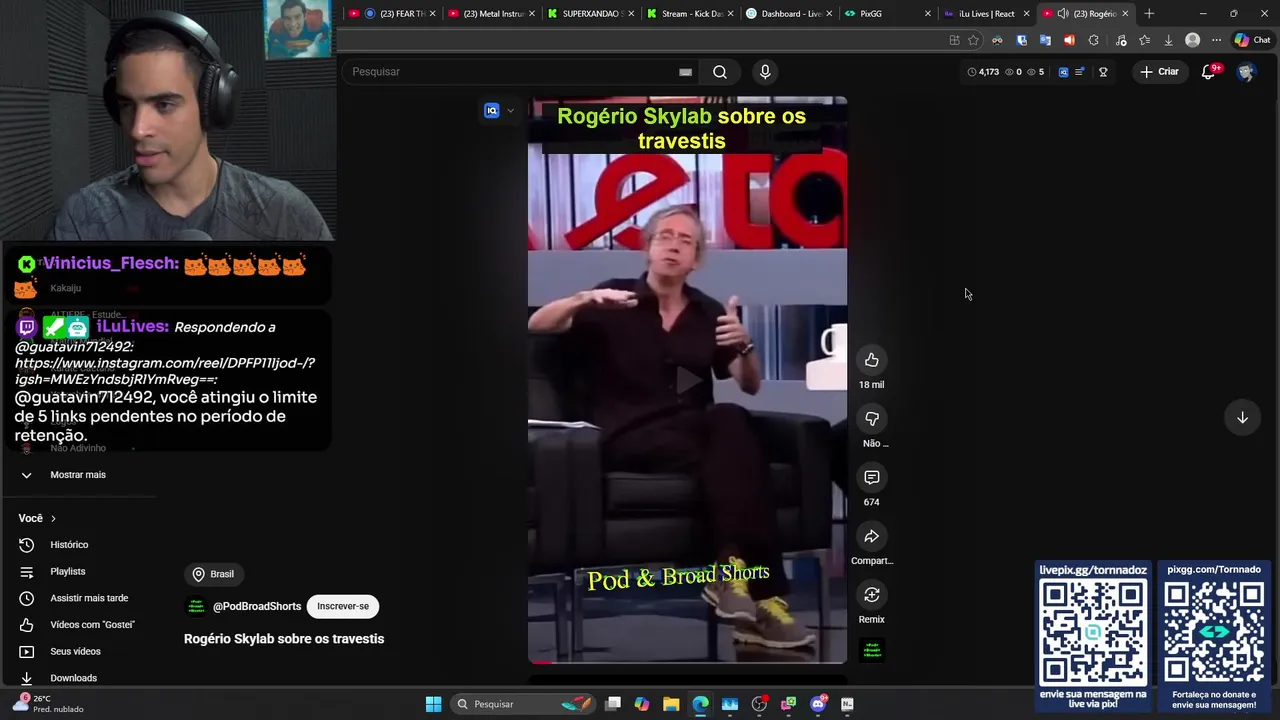Open the browser profile icon
The image size is (1280, 720).
coord(1192,40)
